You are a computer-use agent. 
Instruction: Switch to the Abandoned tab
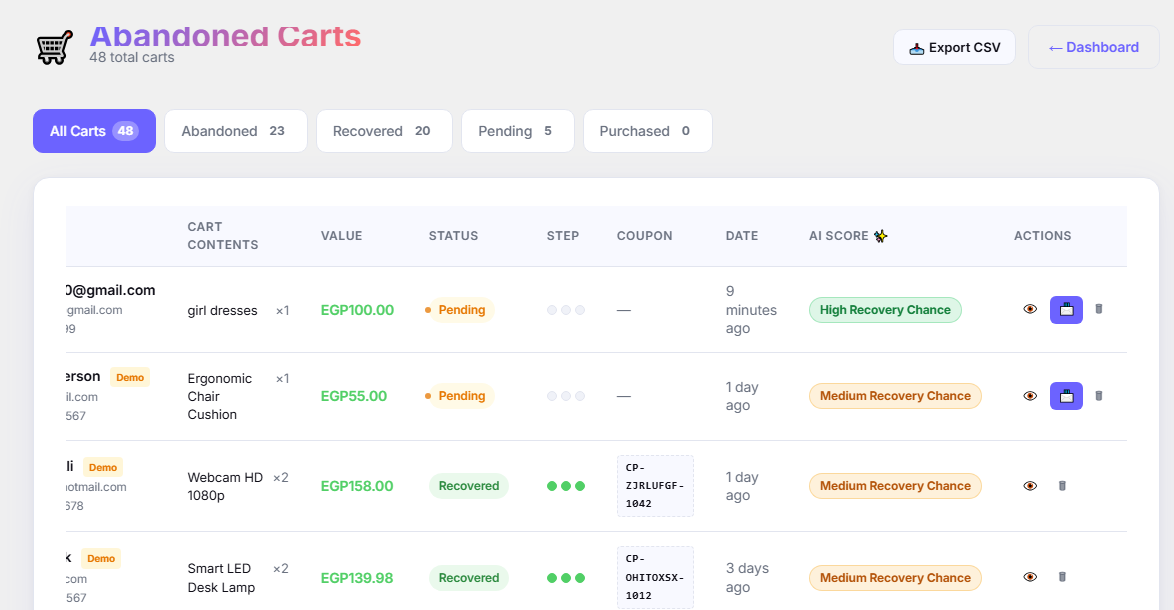(236, 131)
